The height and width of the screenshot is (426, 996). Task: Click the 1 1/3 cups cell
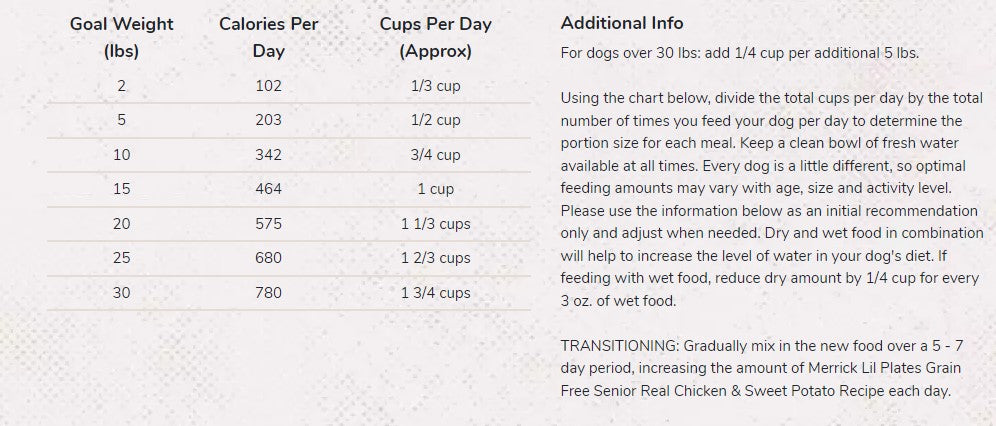pos(436,224)
